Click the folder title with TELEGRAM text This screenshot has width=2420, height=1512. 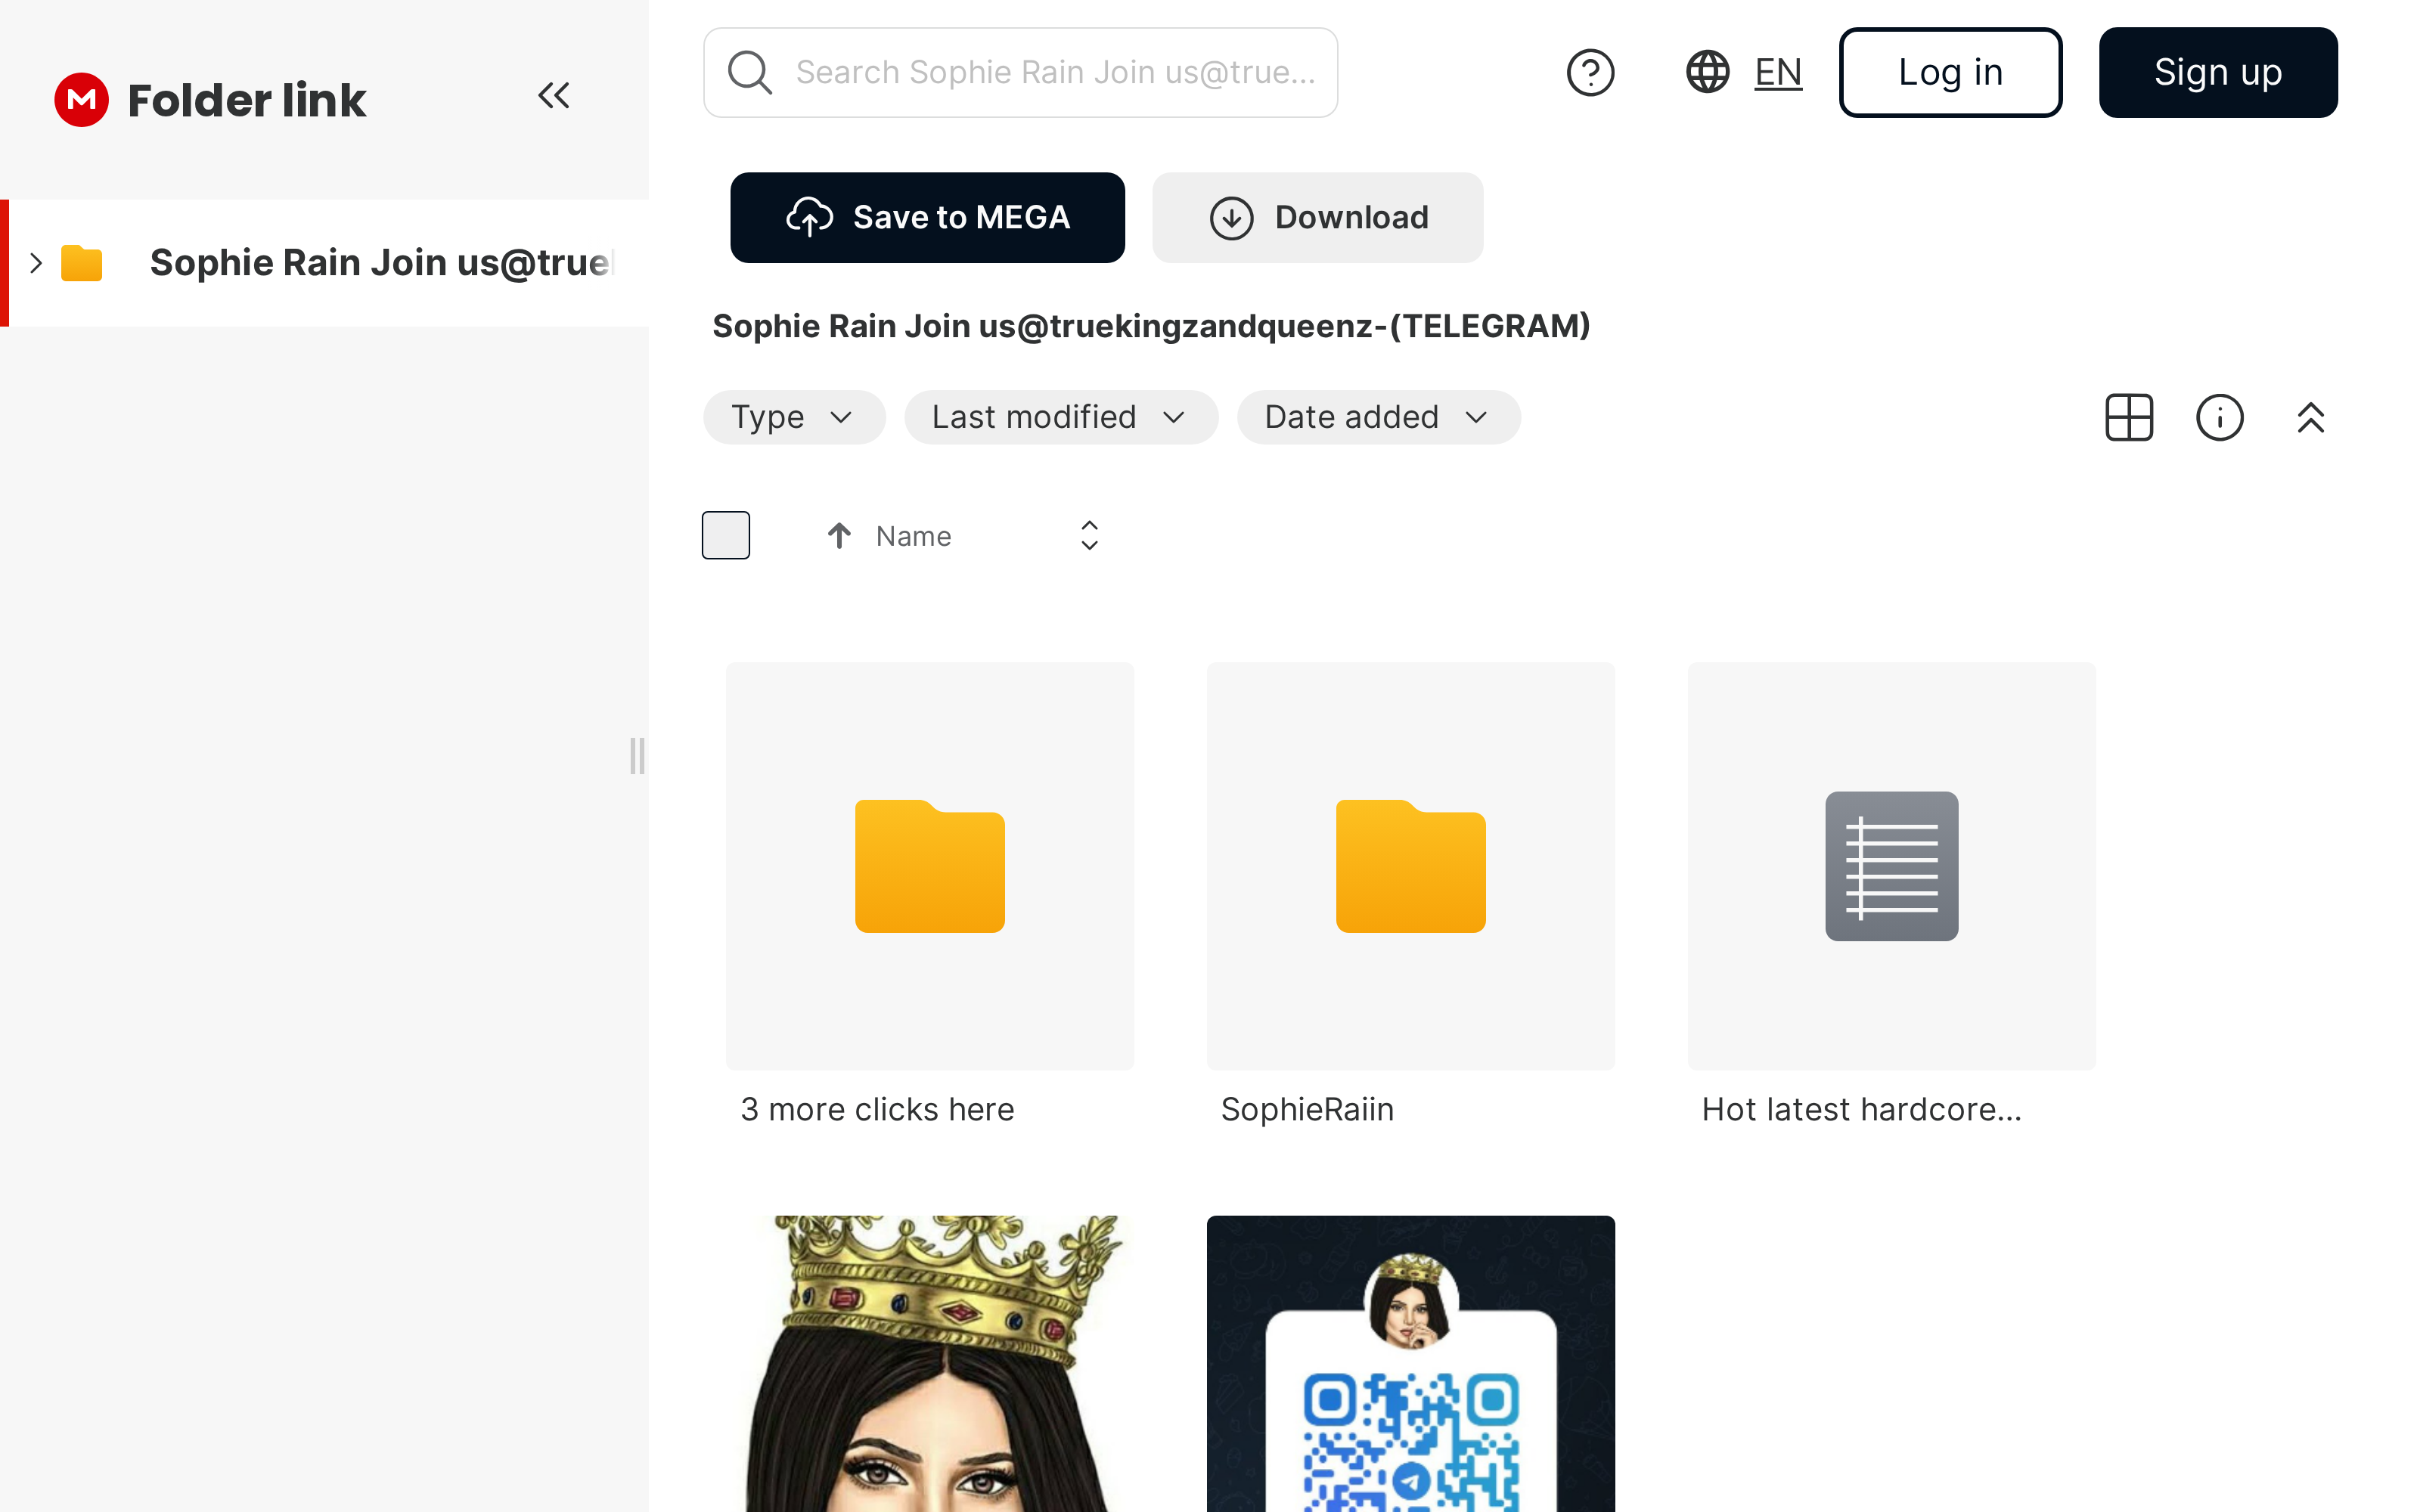1151,326
